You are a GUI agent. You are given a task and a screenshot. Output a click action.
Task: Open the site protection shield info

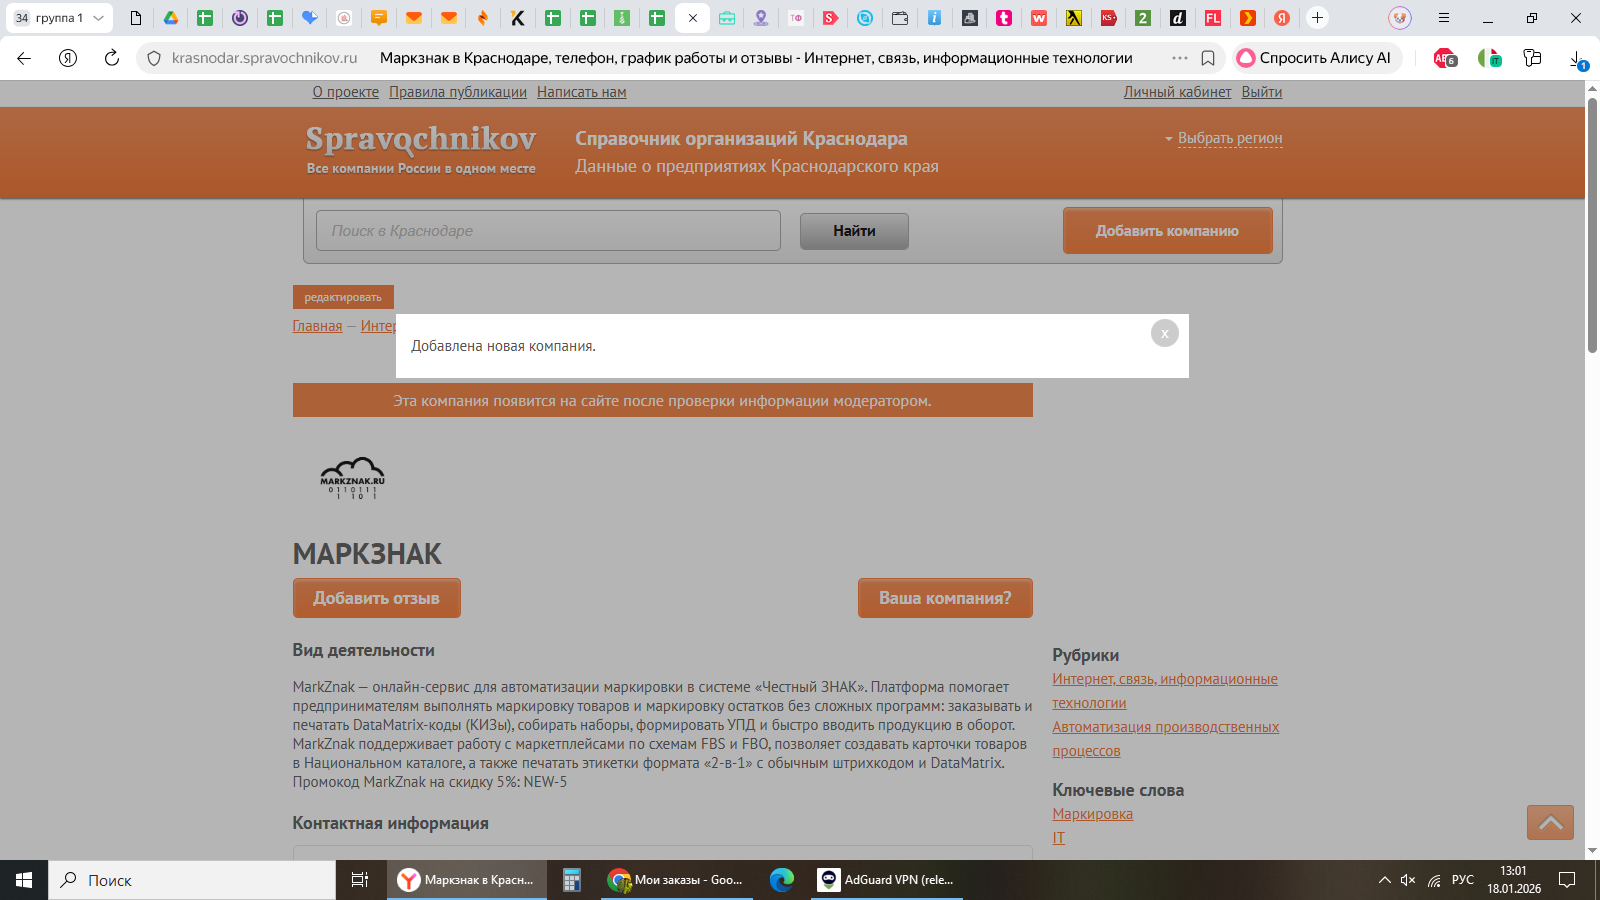pos(154,58)
